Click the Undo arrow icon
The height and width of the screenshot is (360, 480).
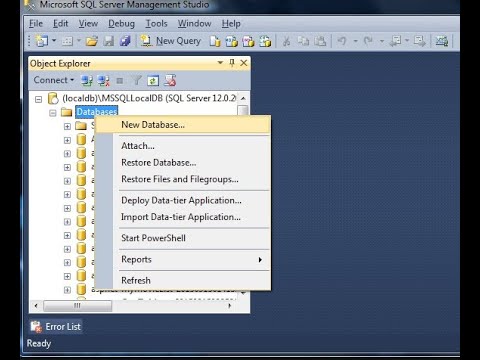342,41
